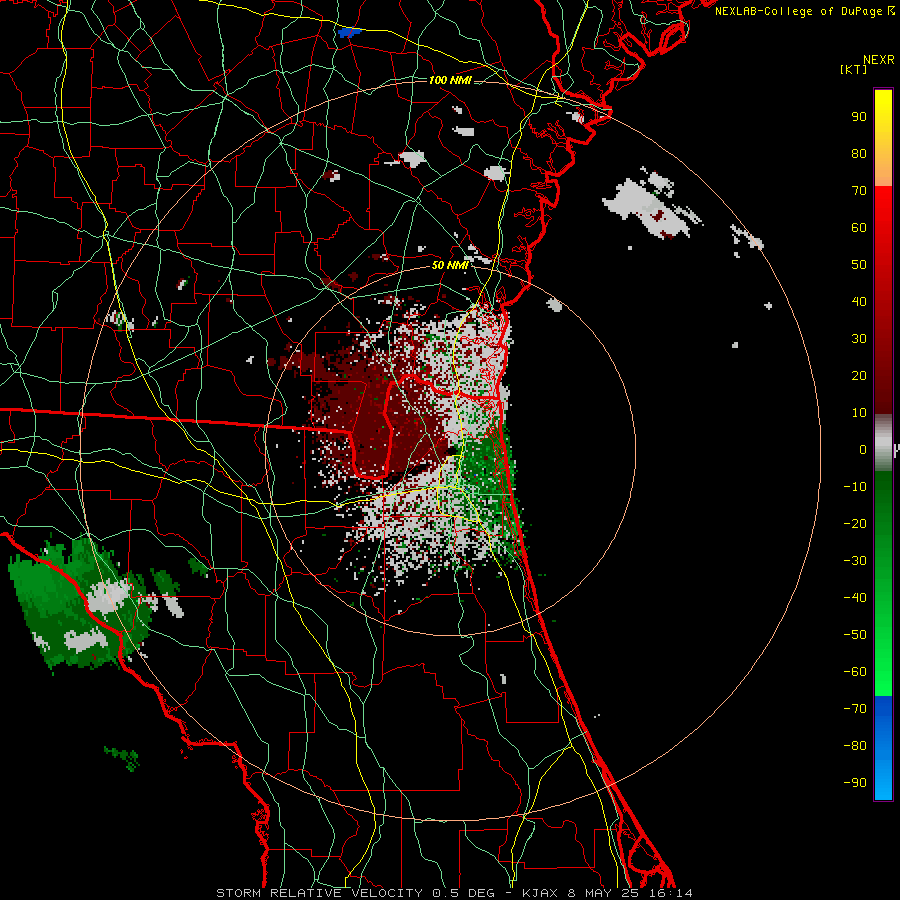Pick the gray zero-velocity segment of color bar
The height and width of the screenshot is (900, 900).
883,443
